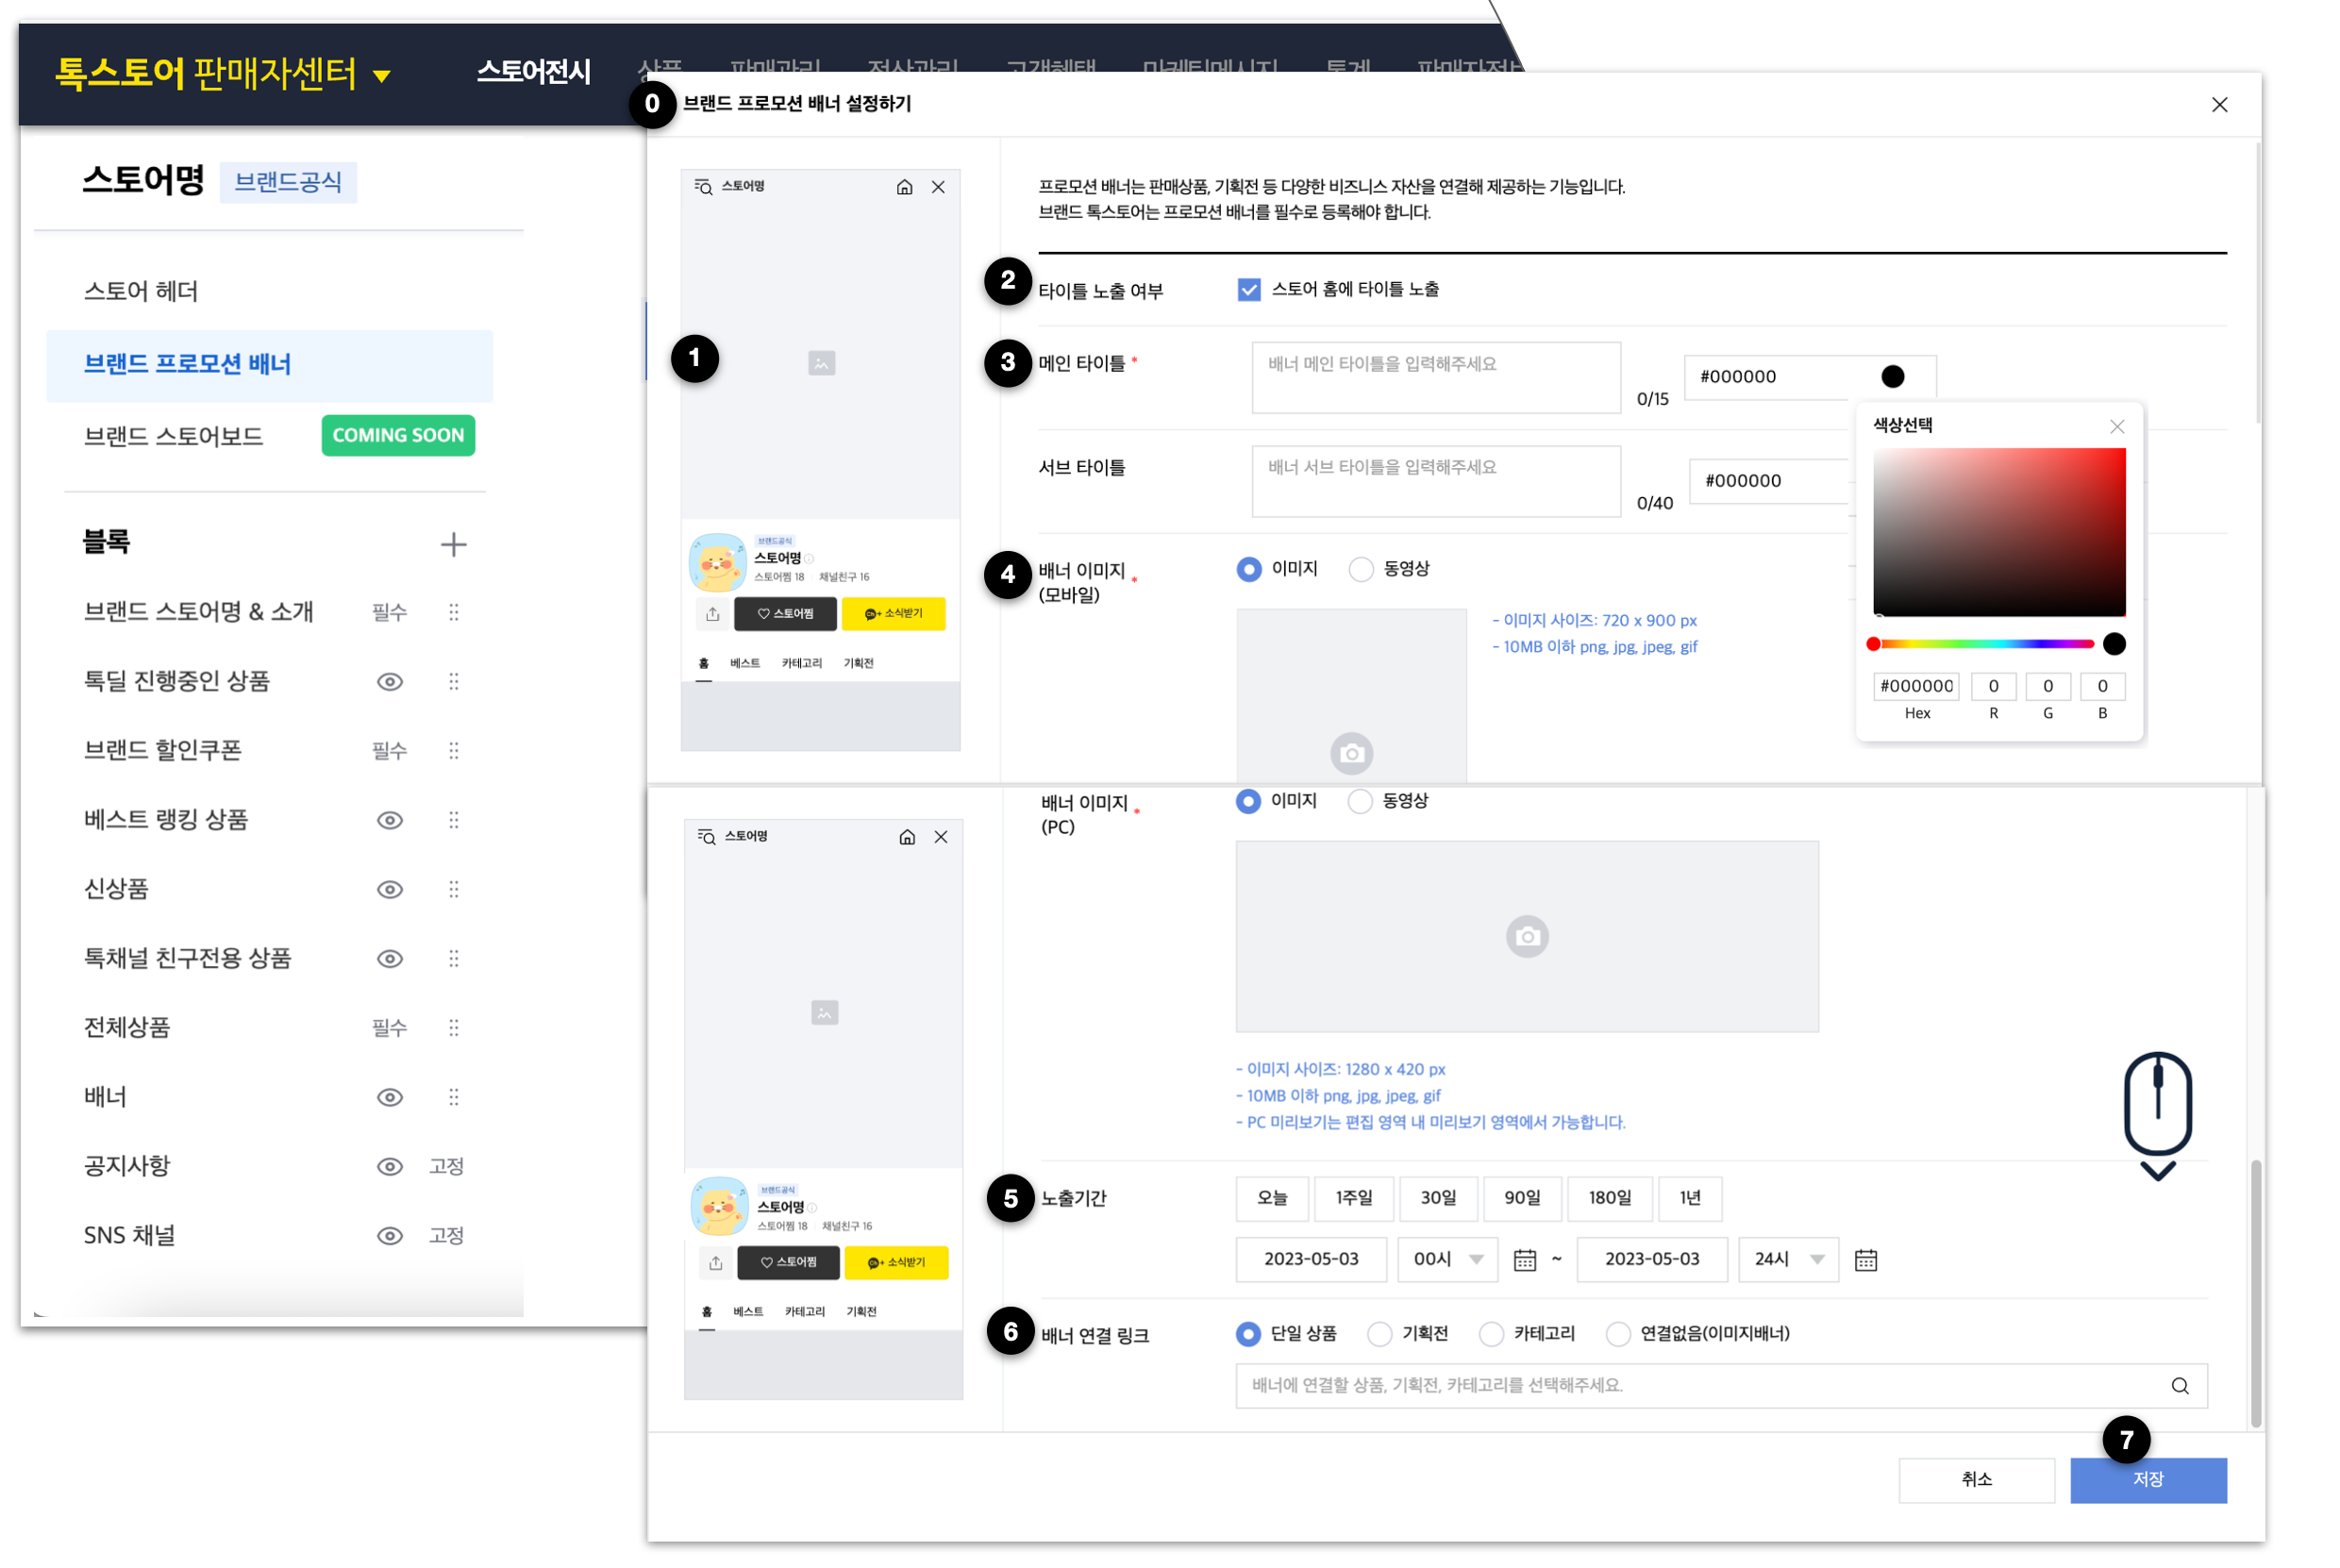Click the black color swatch for main title
Viewport: 2340px width, 1568px height.
(1892, 377)
